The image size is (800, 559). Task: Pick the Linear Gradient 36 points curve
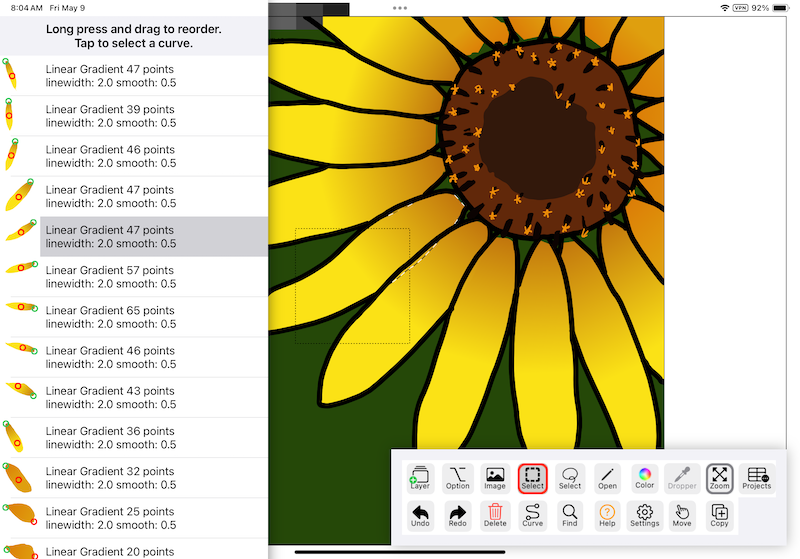pyautogui.click(x=134, y=438)
